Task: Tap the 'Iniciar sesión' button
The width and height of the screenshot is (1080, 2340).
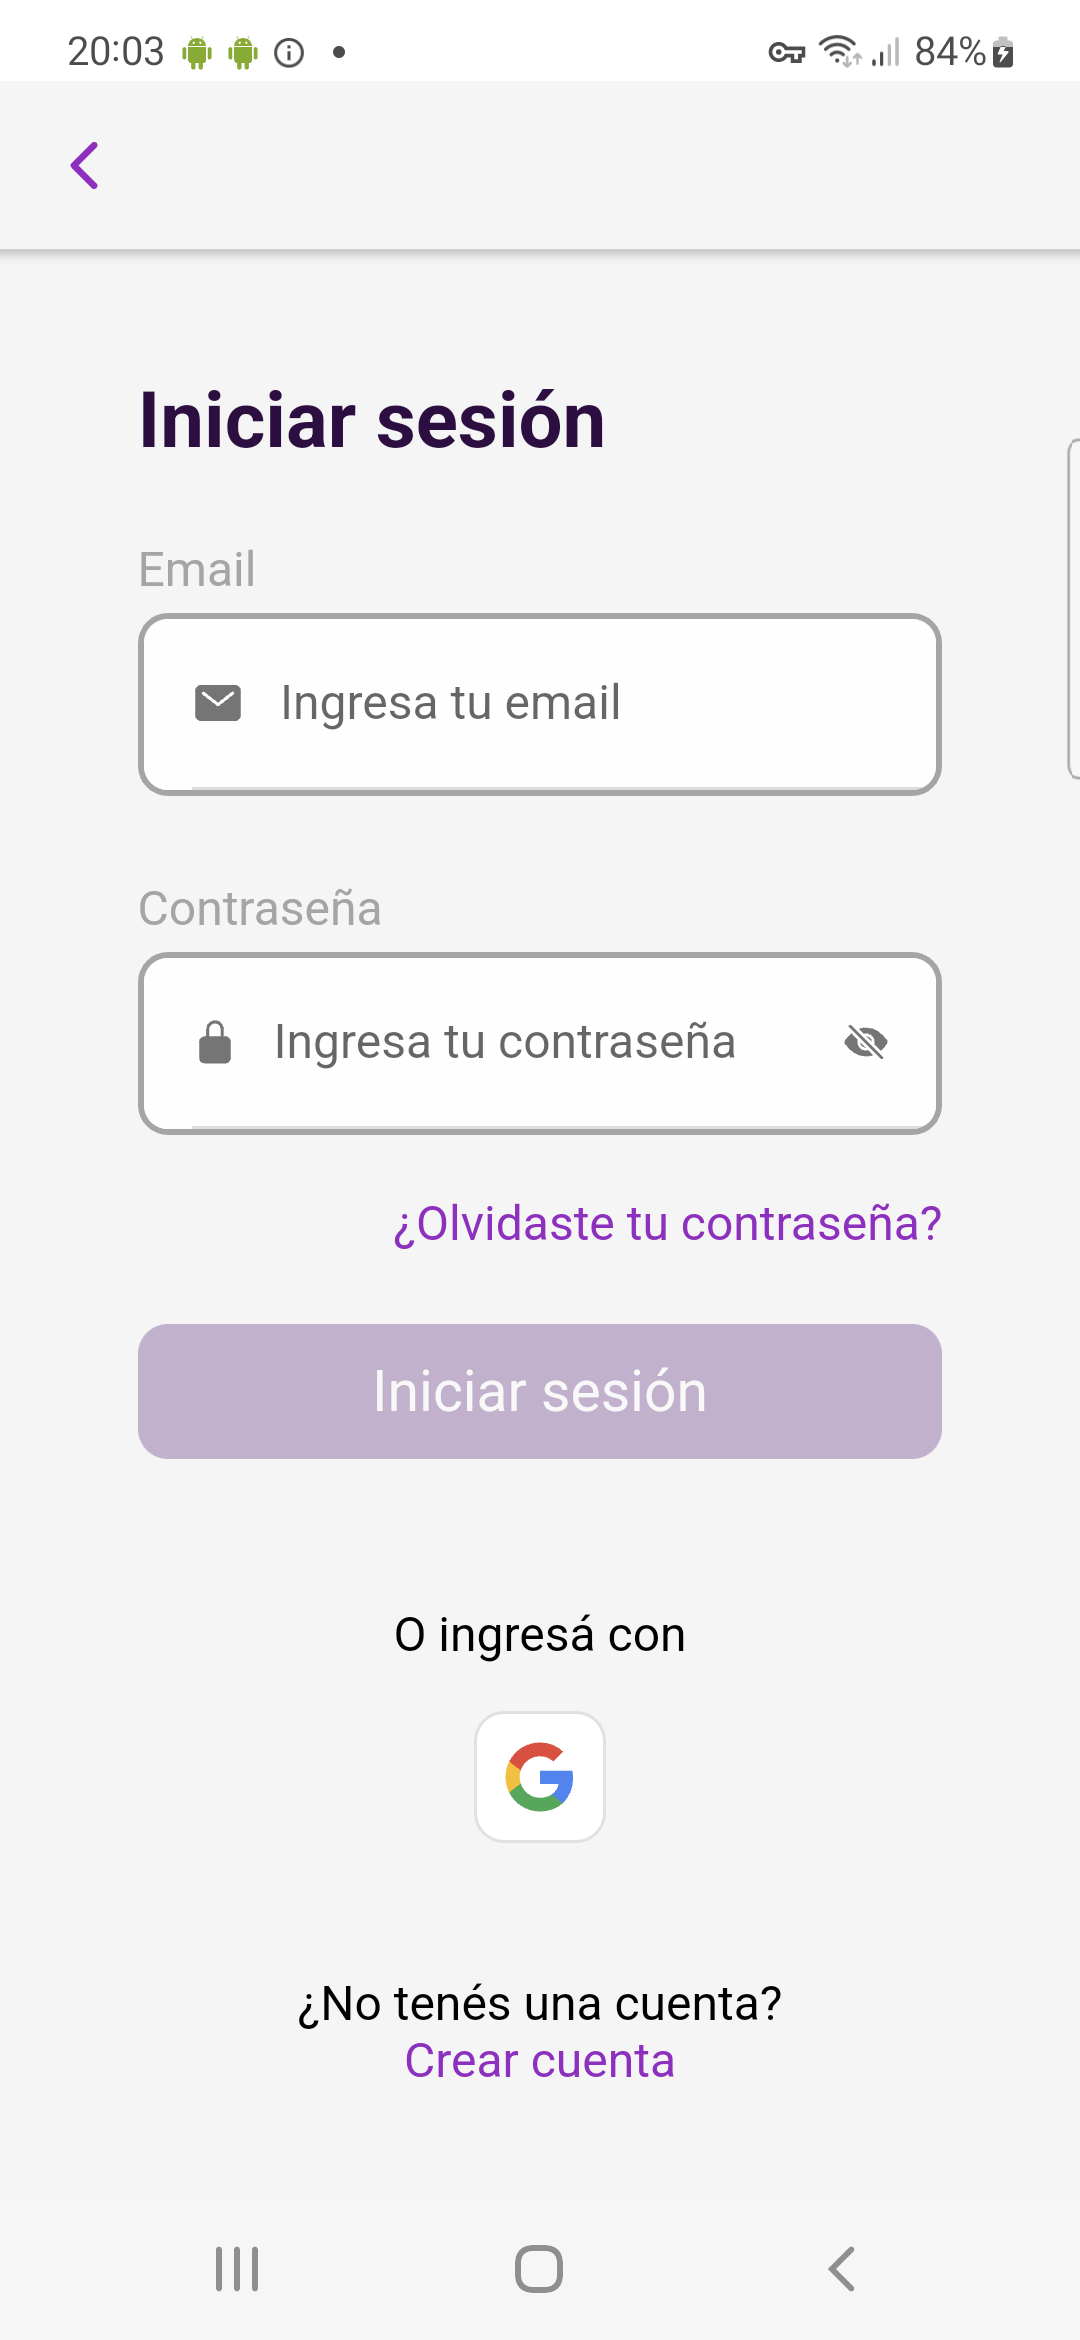Action: click(x=540, y=1391)
